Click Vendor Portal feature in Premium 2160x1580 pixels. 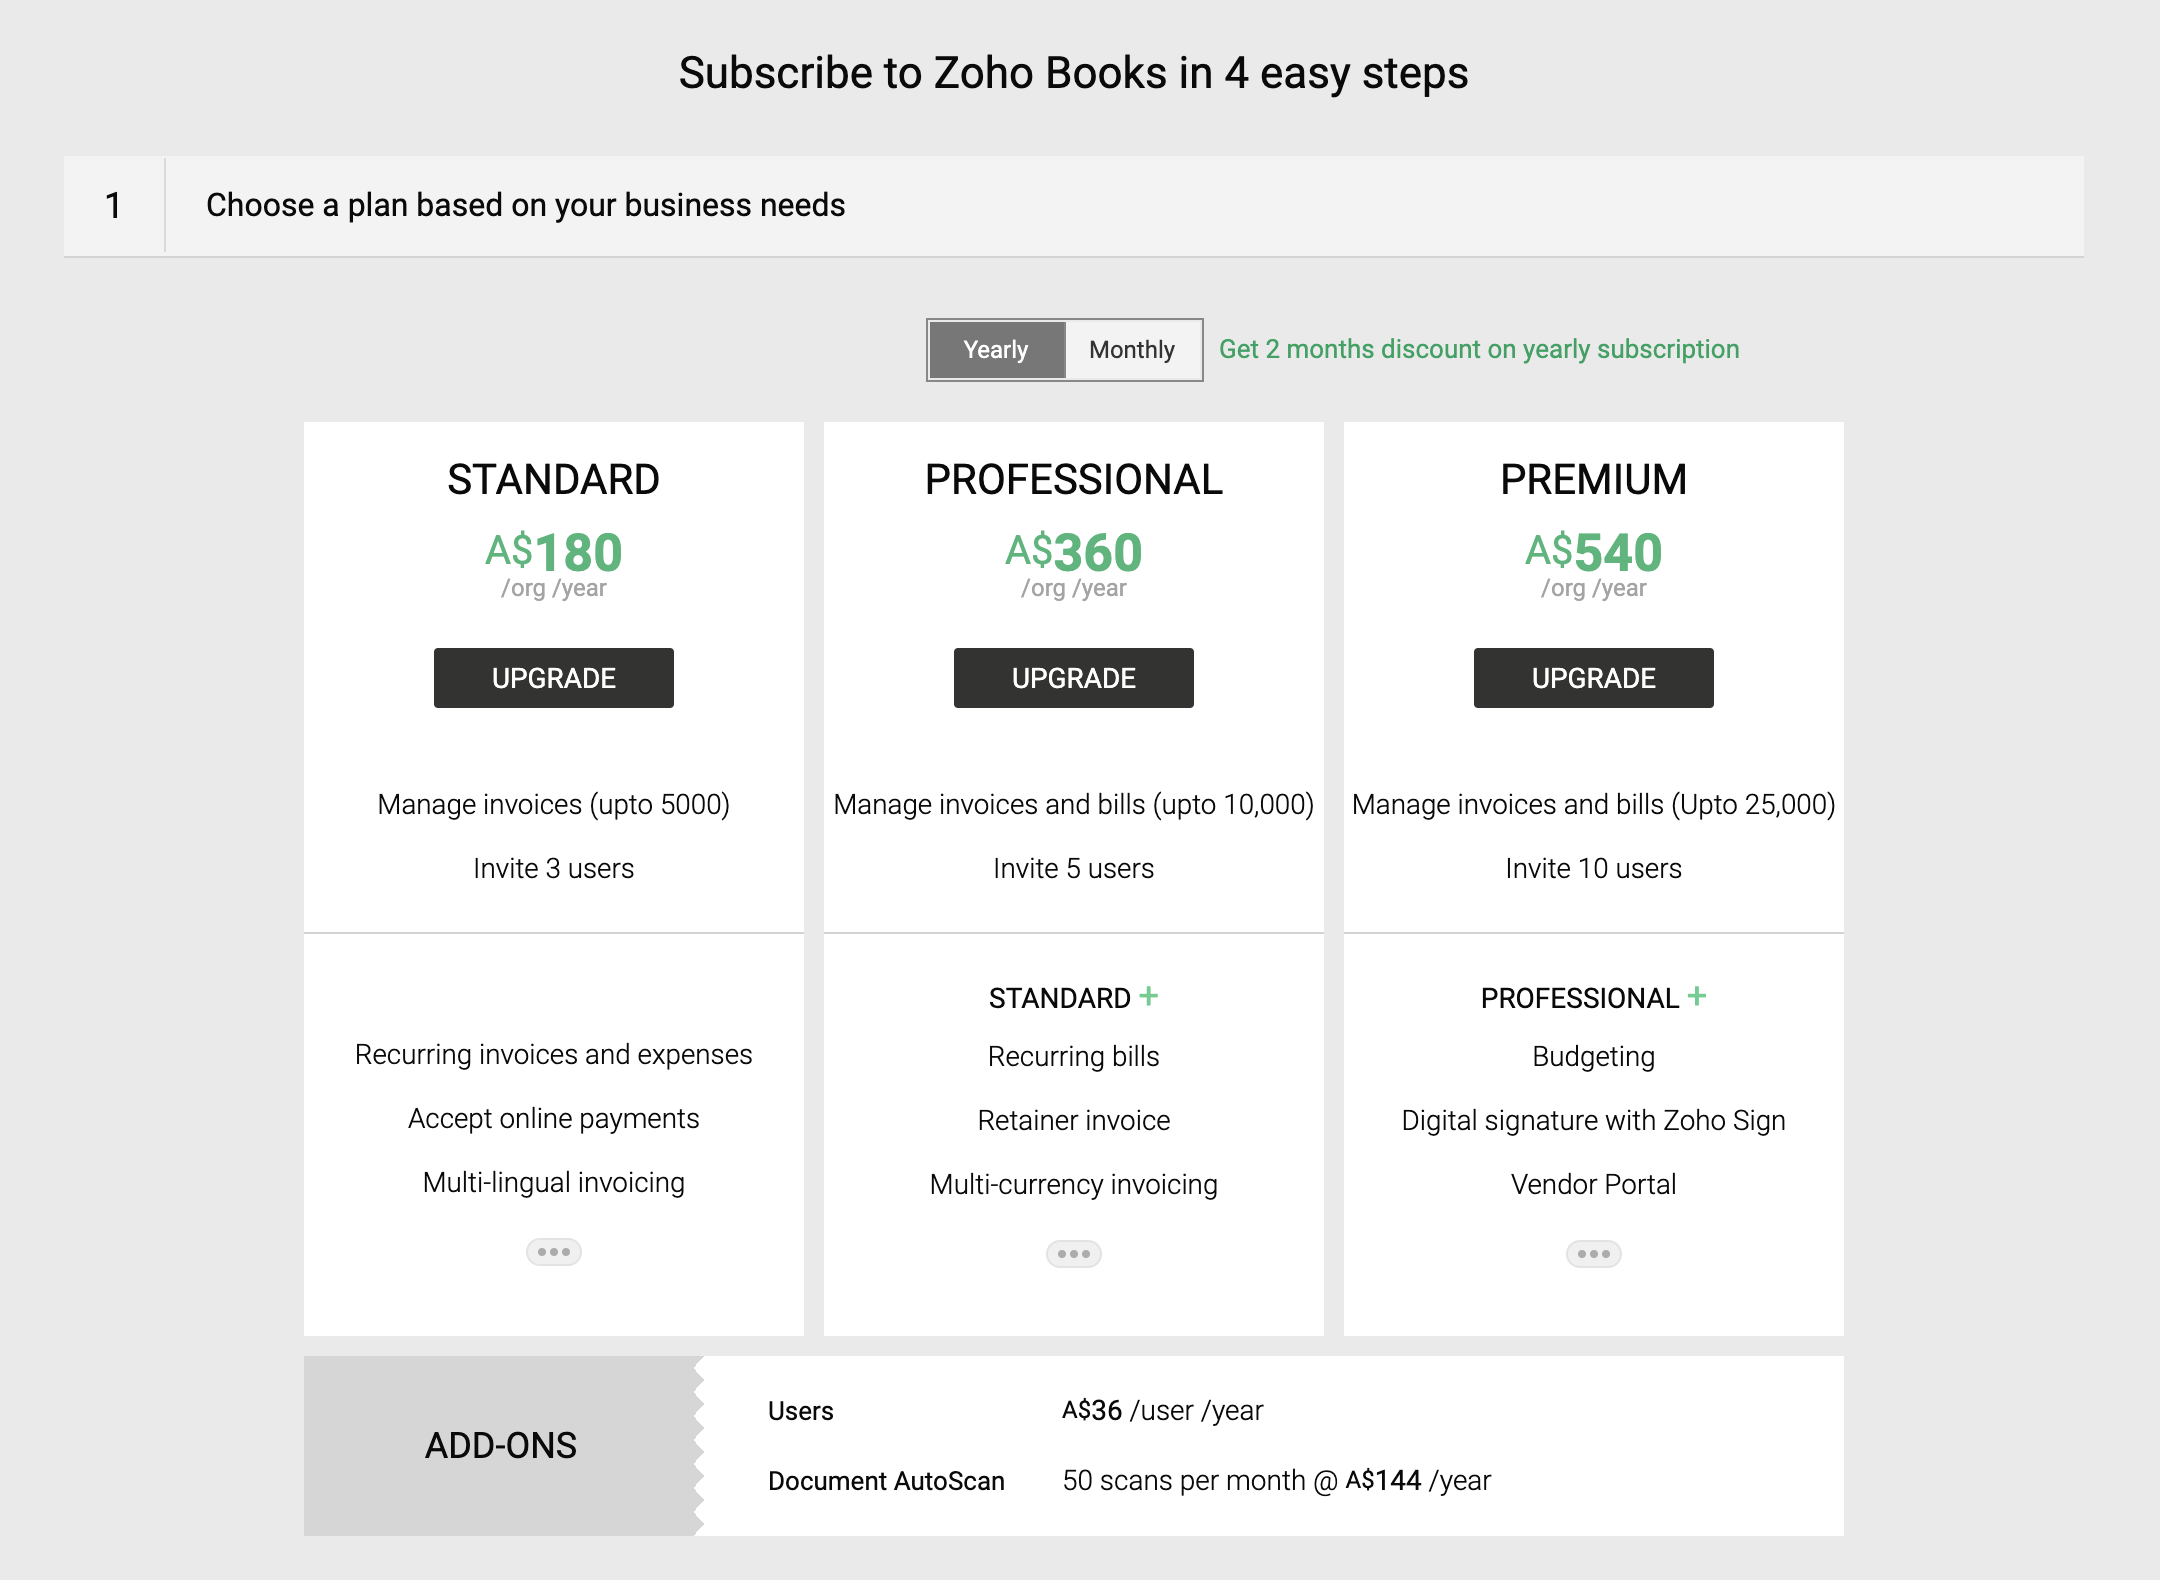1593,1184
